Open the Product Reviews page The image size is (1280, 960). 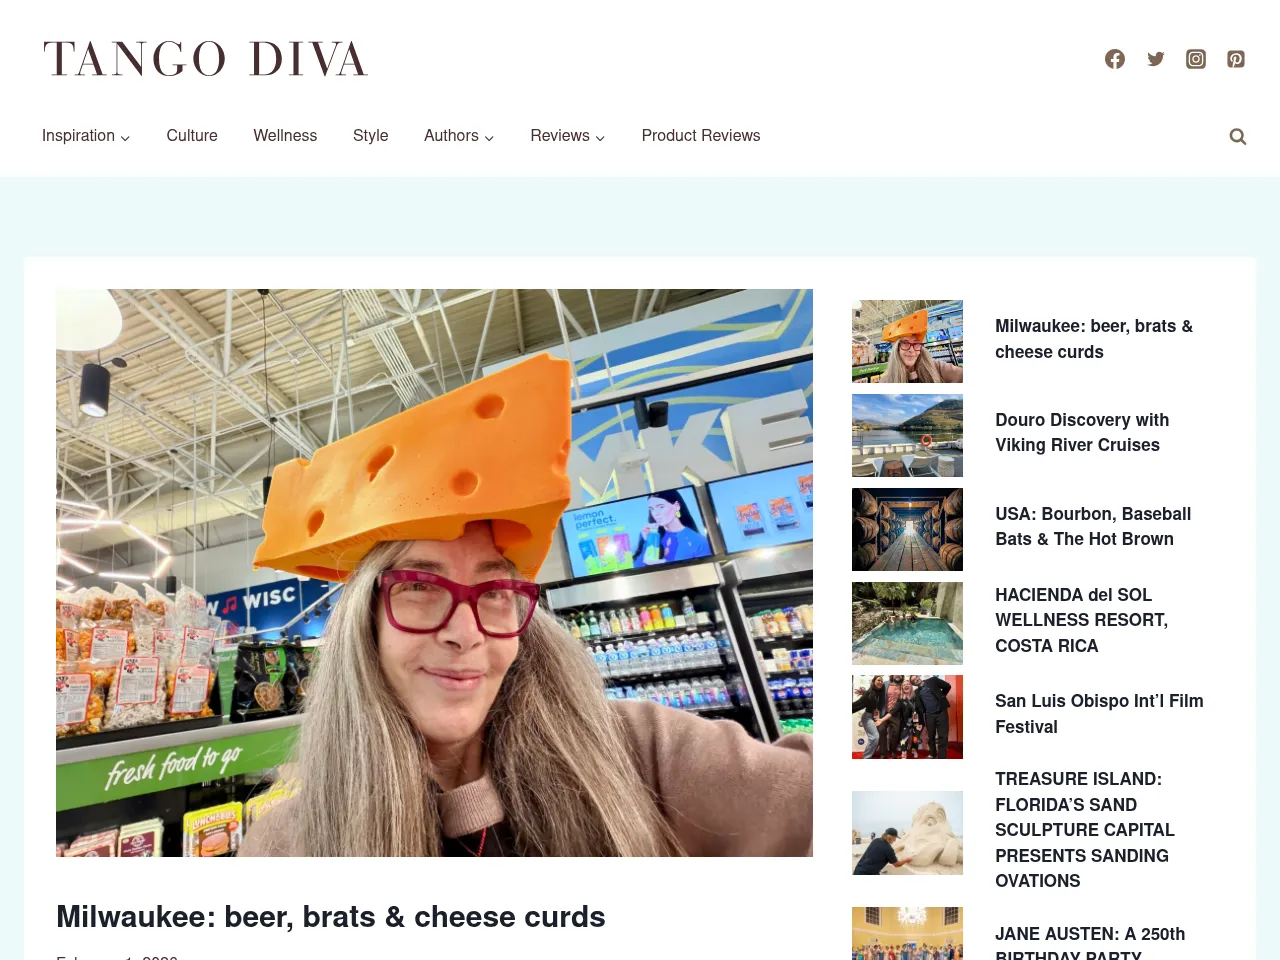701,136
